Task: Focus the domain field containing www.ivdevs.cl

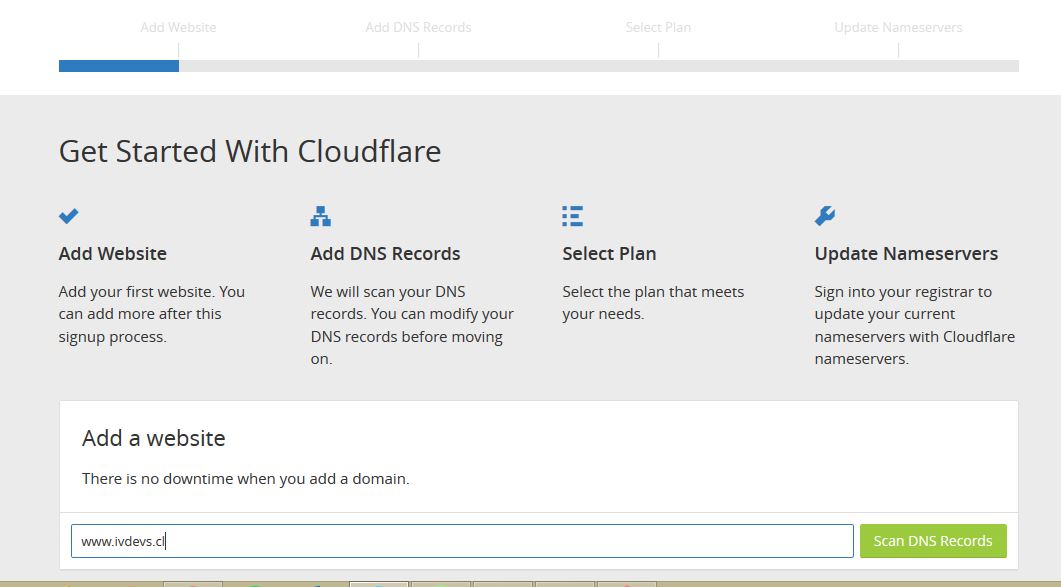Action: point(462,541)
